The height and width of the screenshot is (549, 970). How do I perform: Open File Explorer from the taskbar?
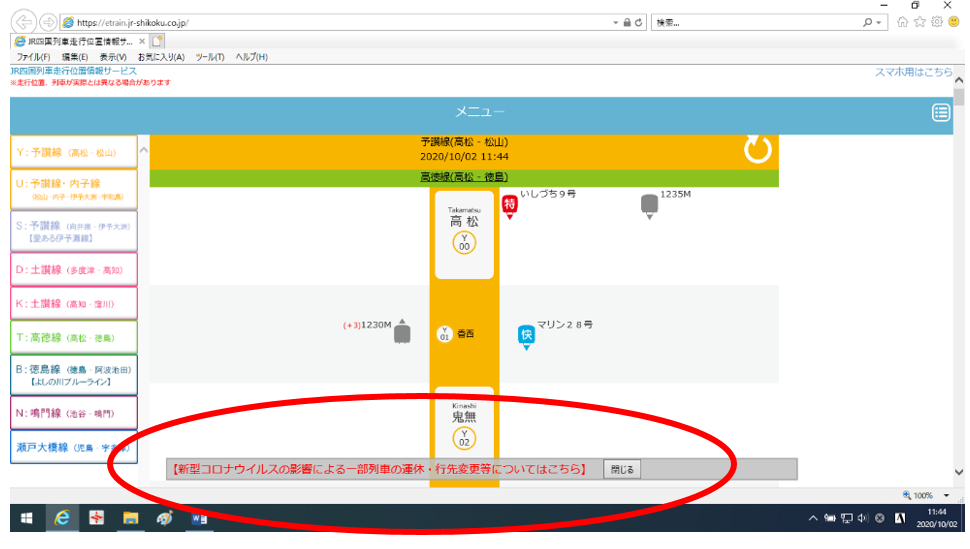[130, 518]
